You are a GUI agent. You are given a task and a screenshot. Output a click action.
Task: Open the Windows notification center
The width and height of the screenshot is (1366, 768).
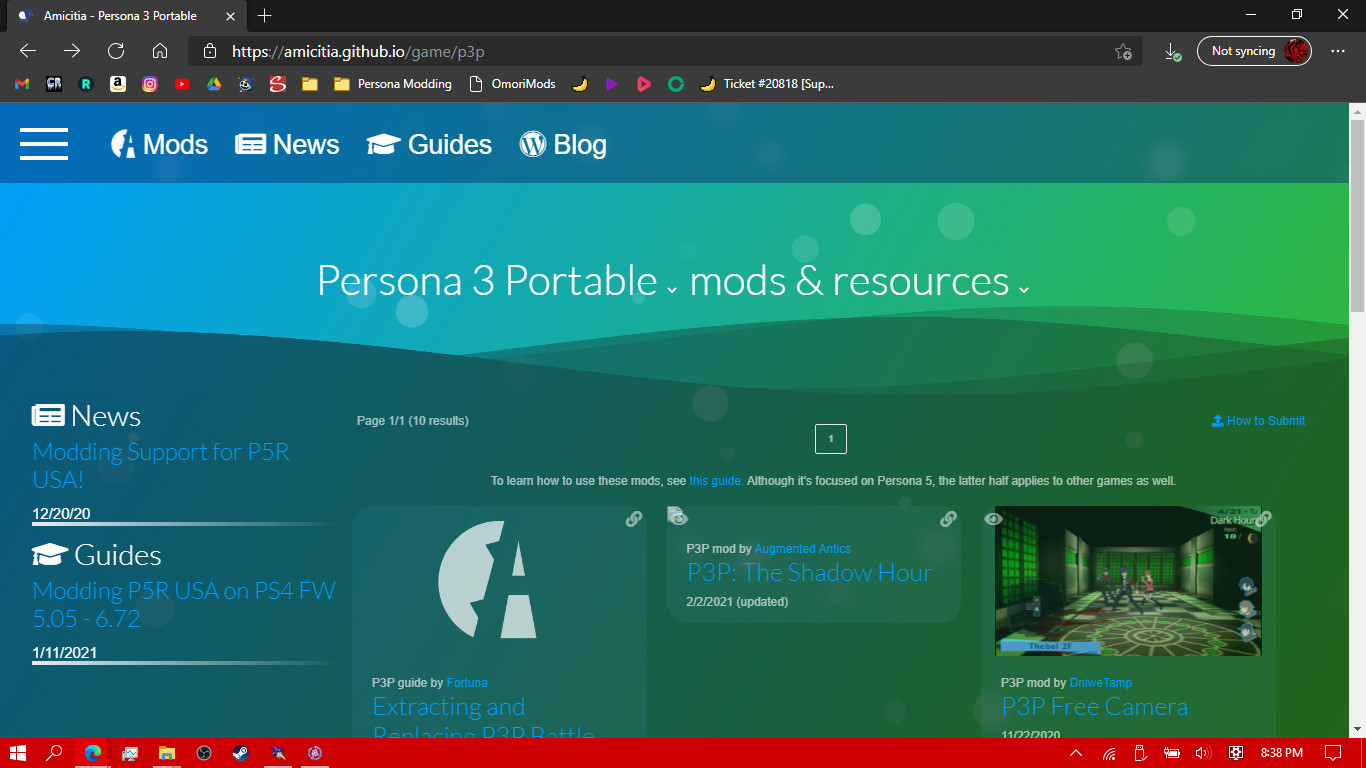click(x=1332, y=753)
